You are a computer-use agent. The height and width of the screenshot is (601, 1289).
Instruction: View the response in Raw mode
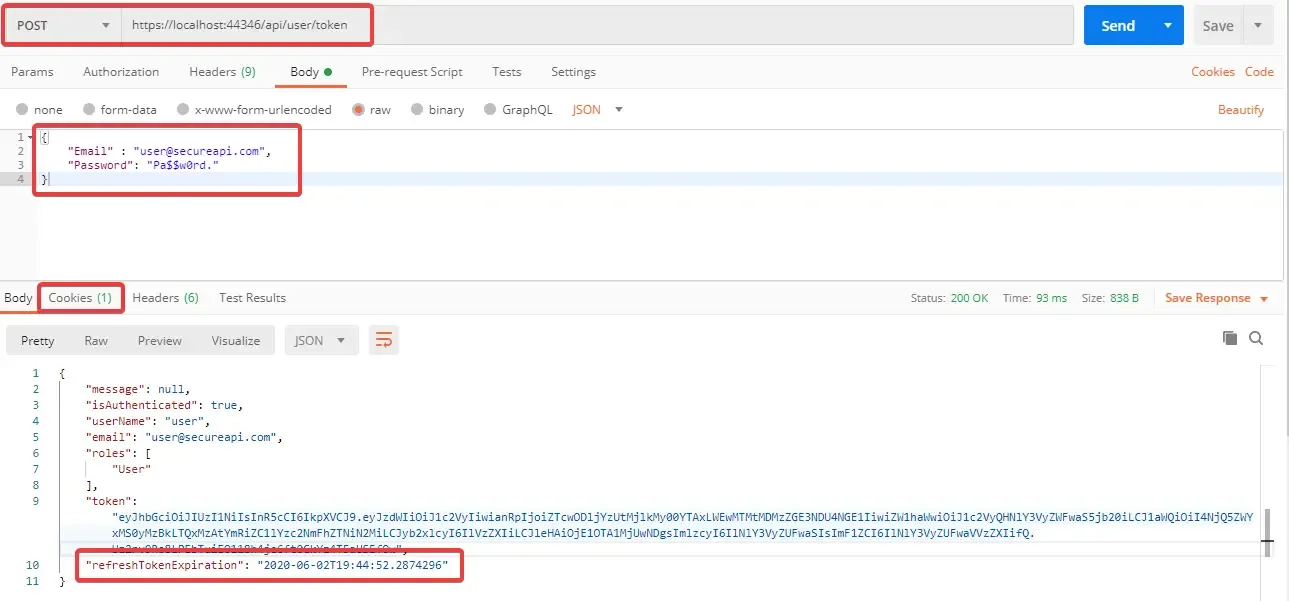pos(96,340)
